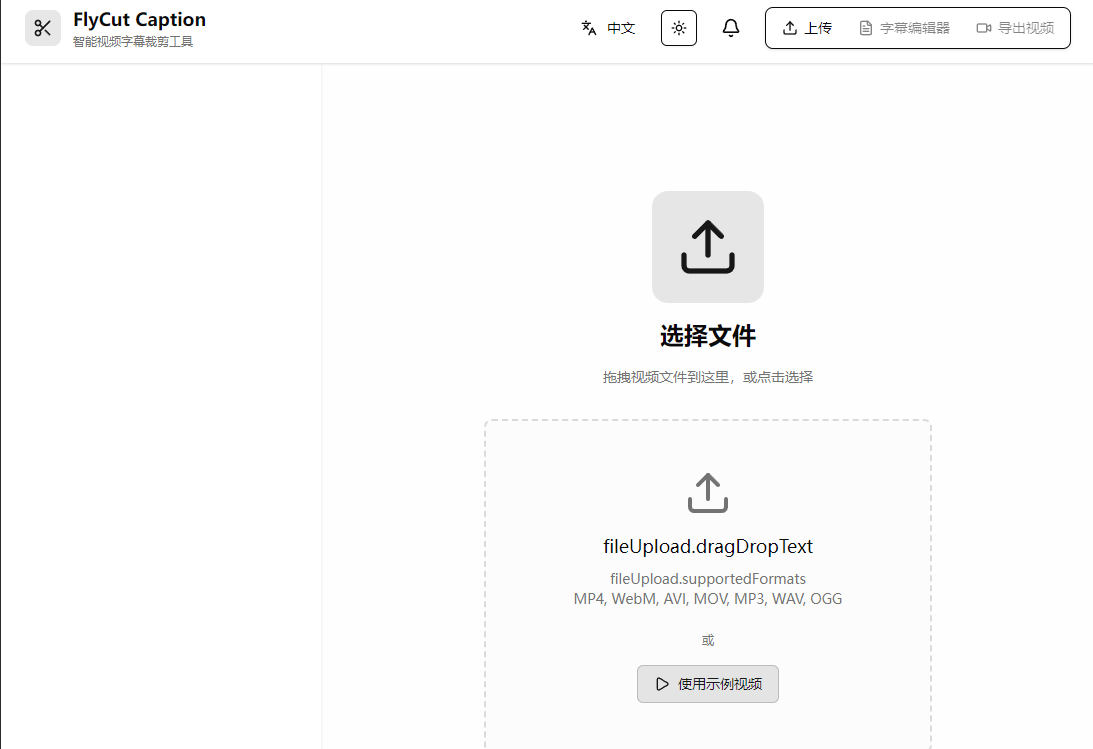
Task: Click the document icon beside 字幕编辑器
Action: pyautogui.click(x=866, y=28)
